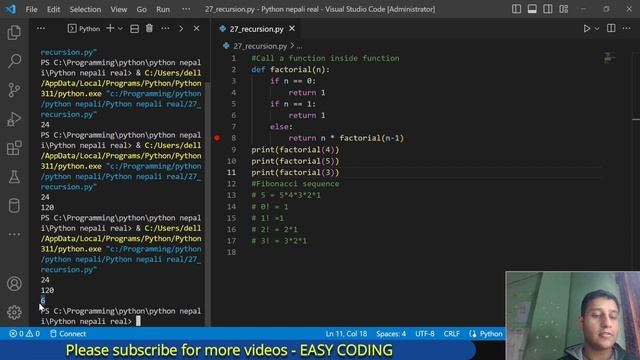Image resolution: width=640 pixels, height=360 pixels.
Task: Show errors and warnings in status bar
Action: tap(24, 333)
